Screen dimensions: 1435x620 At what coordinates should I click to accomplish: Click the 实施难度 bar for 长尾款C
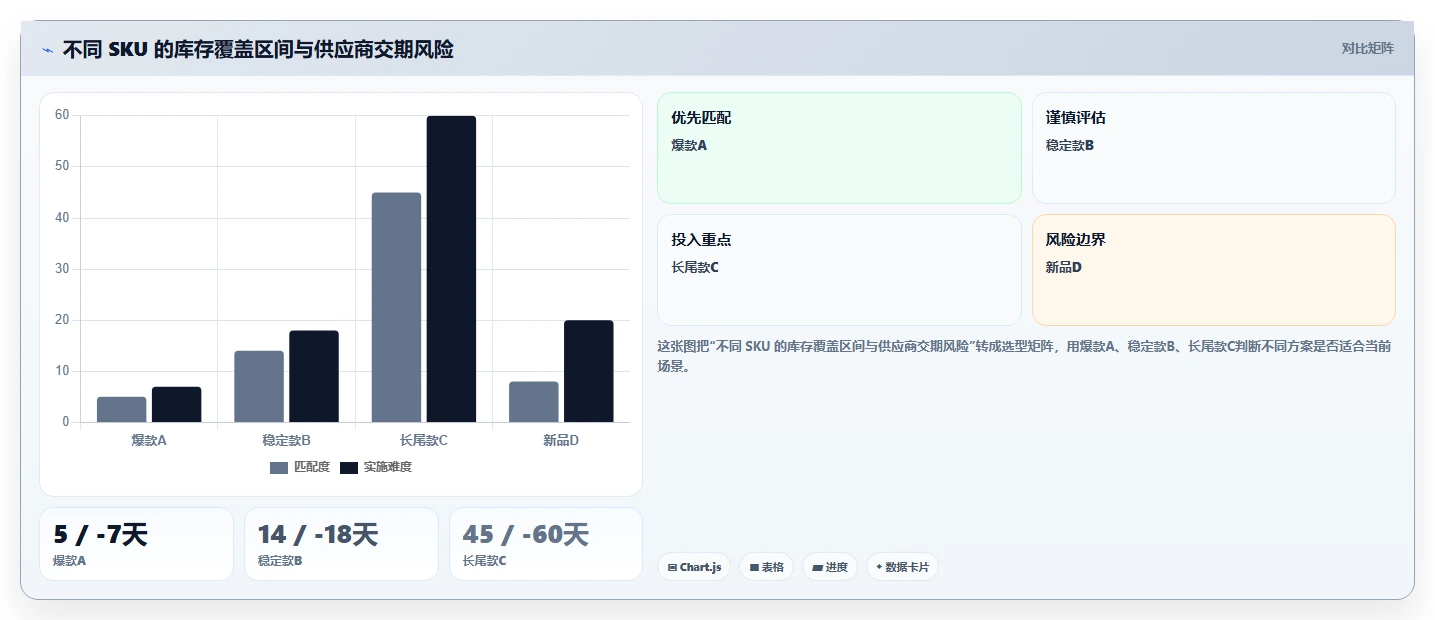click(451, 269)
